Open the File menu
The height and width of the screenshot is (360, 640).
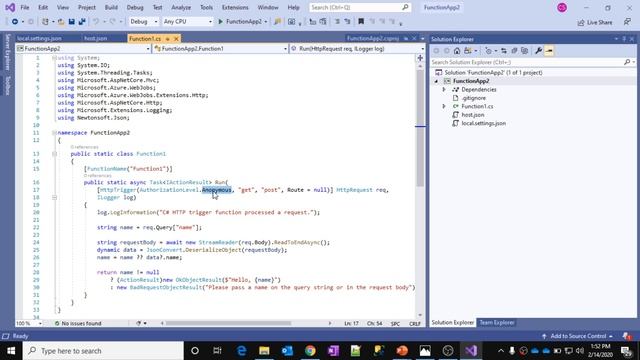pyautogui.click(x=24, y=7)
